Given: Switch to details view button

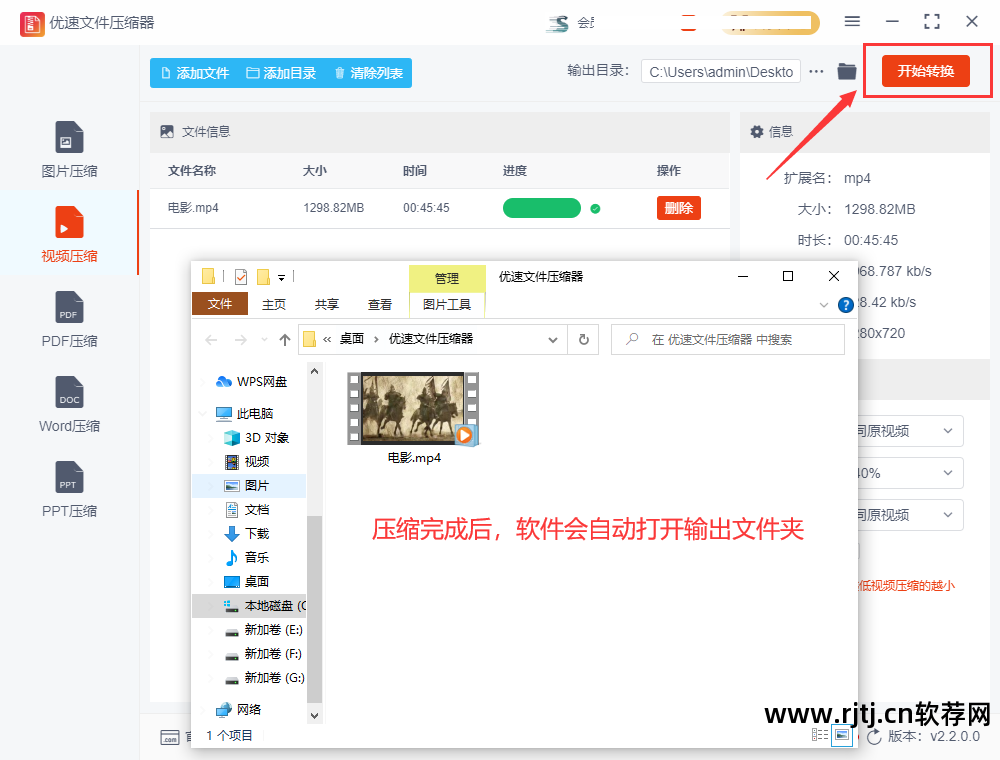Looking at the screenshot, I should pyautogui.click(x=820, y=735).
